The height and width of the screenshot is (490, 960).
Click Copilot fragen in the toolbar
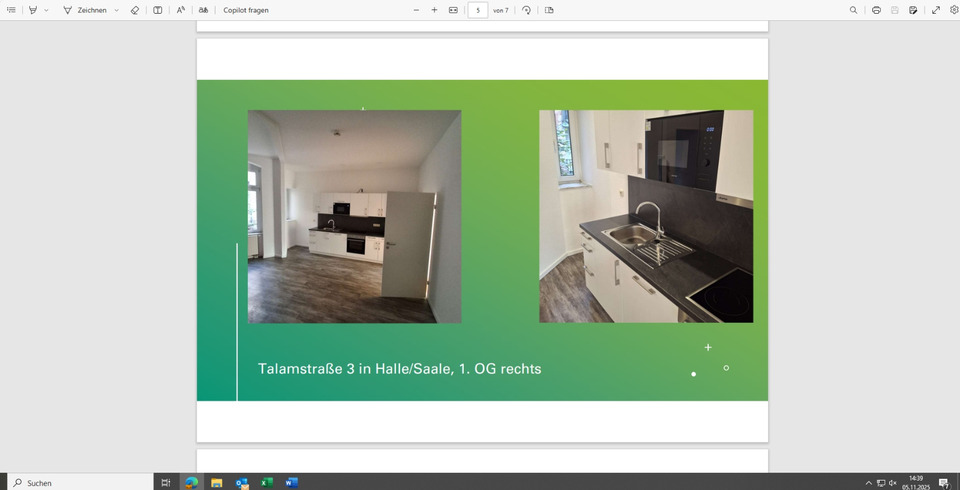(245, 10)
